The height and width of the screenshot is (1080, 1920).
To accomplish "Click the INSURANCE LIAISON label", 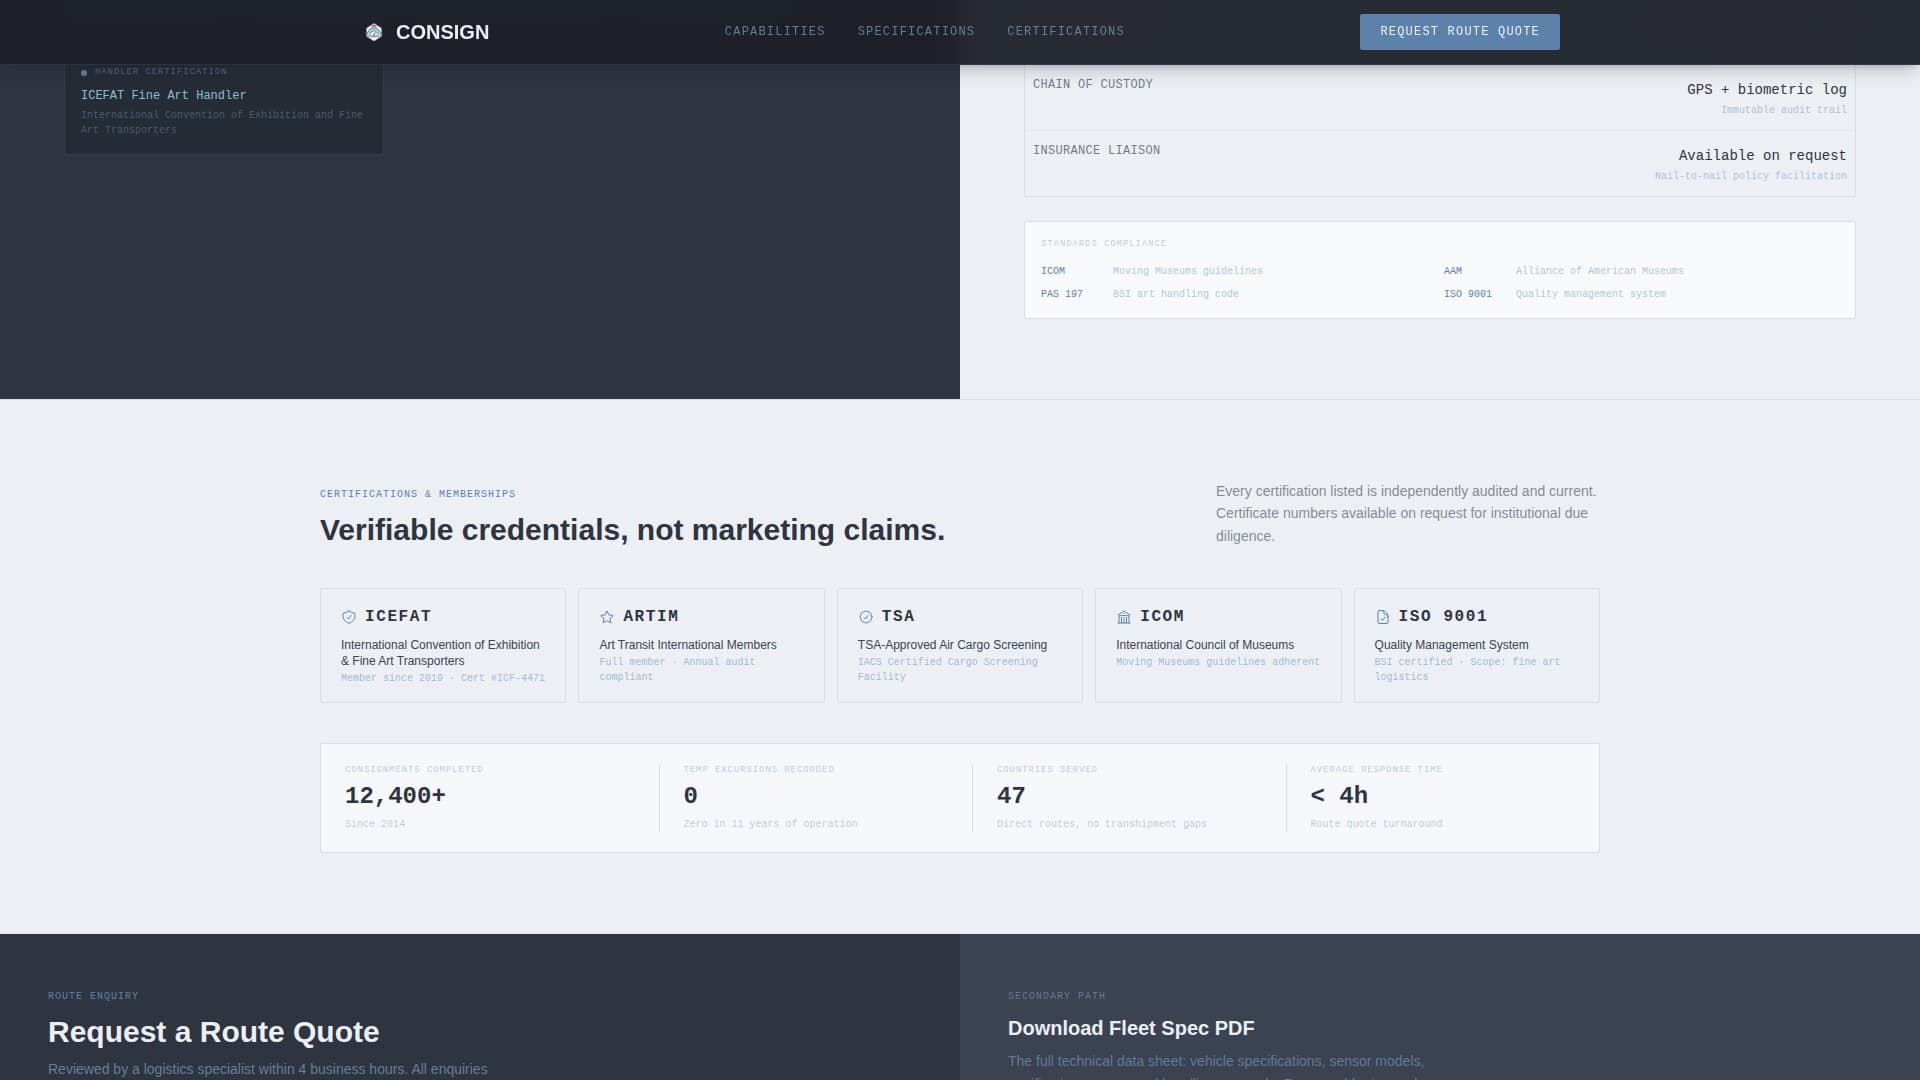I will click(1097, 150).
